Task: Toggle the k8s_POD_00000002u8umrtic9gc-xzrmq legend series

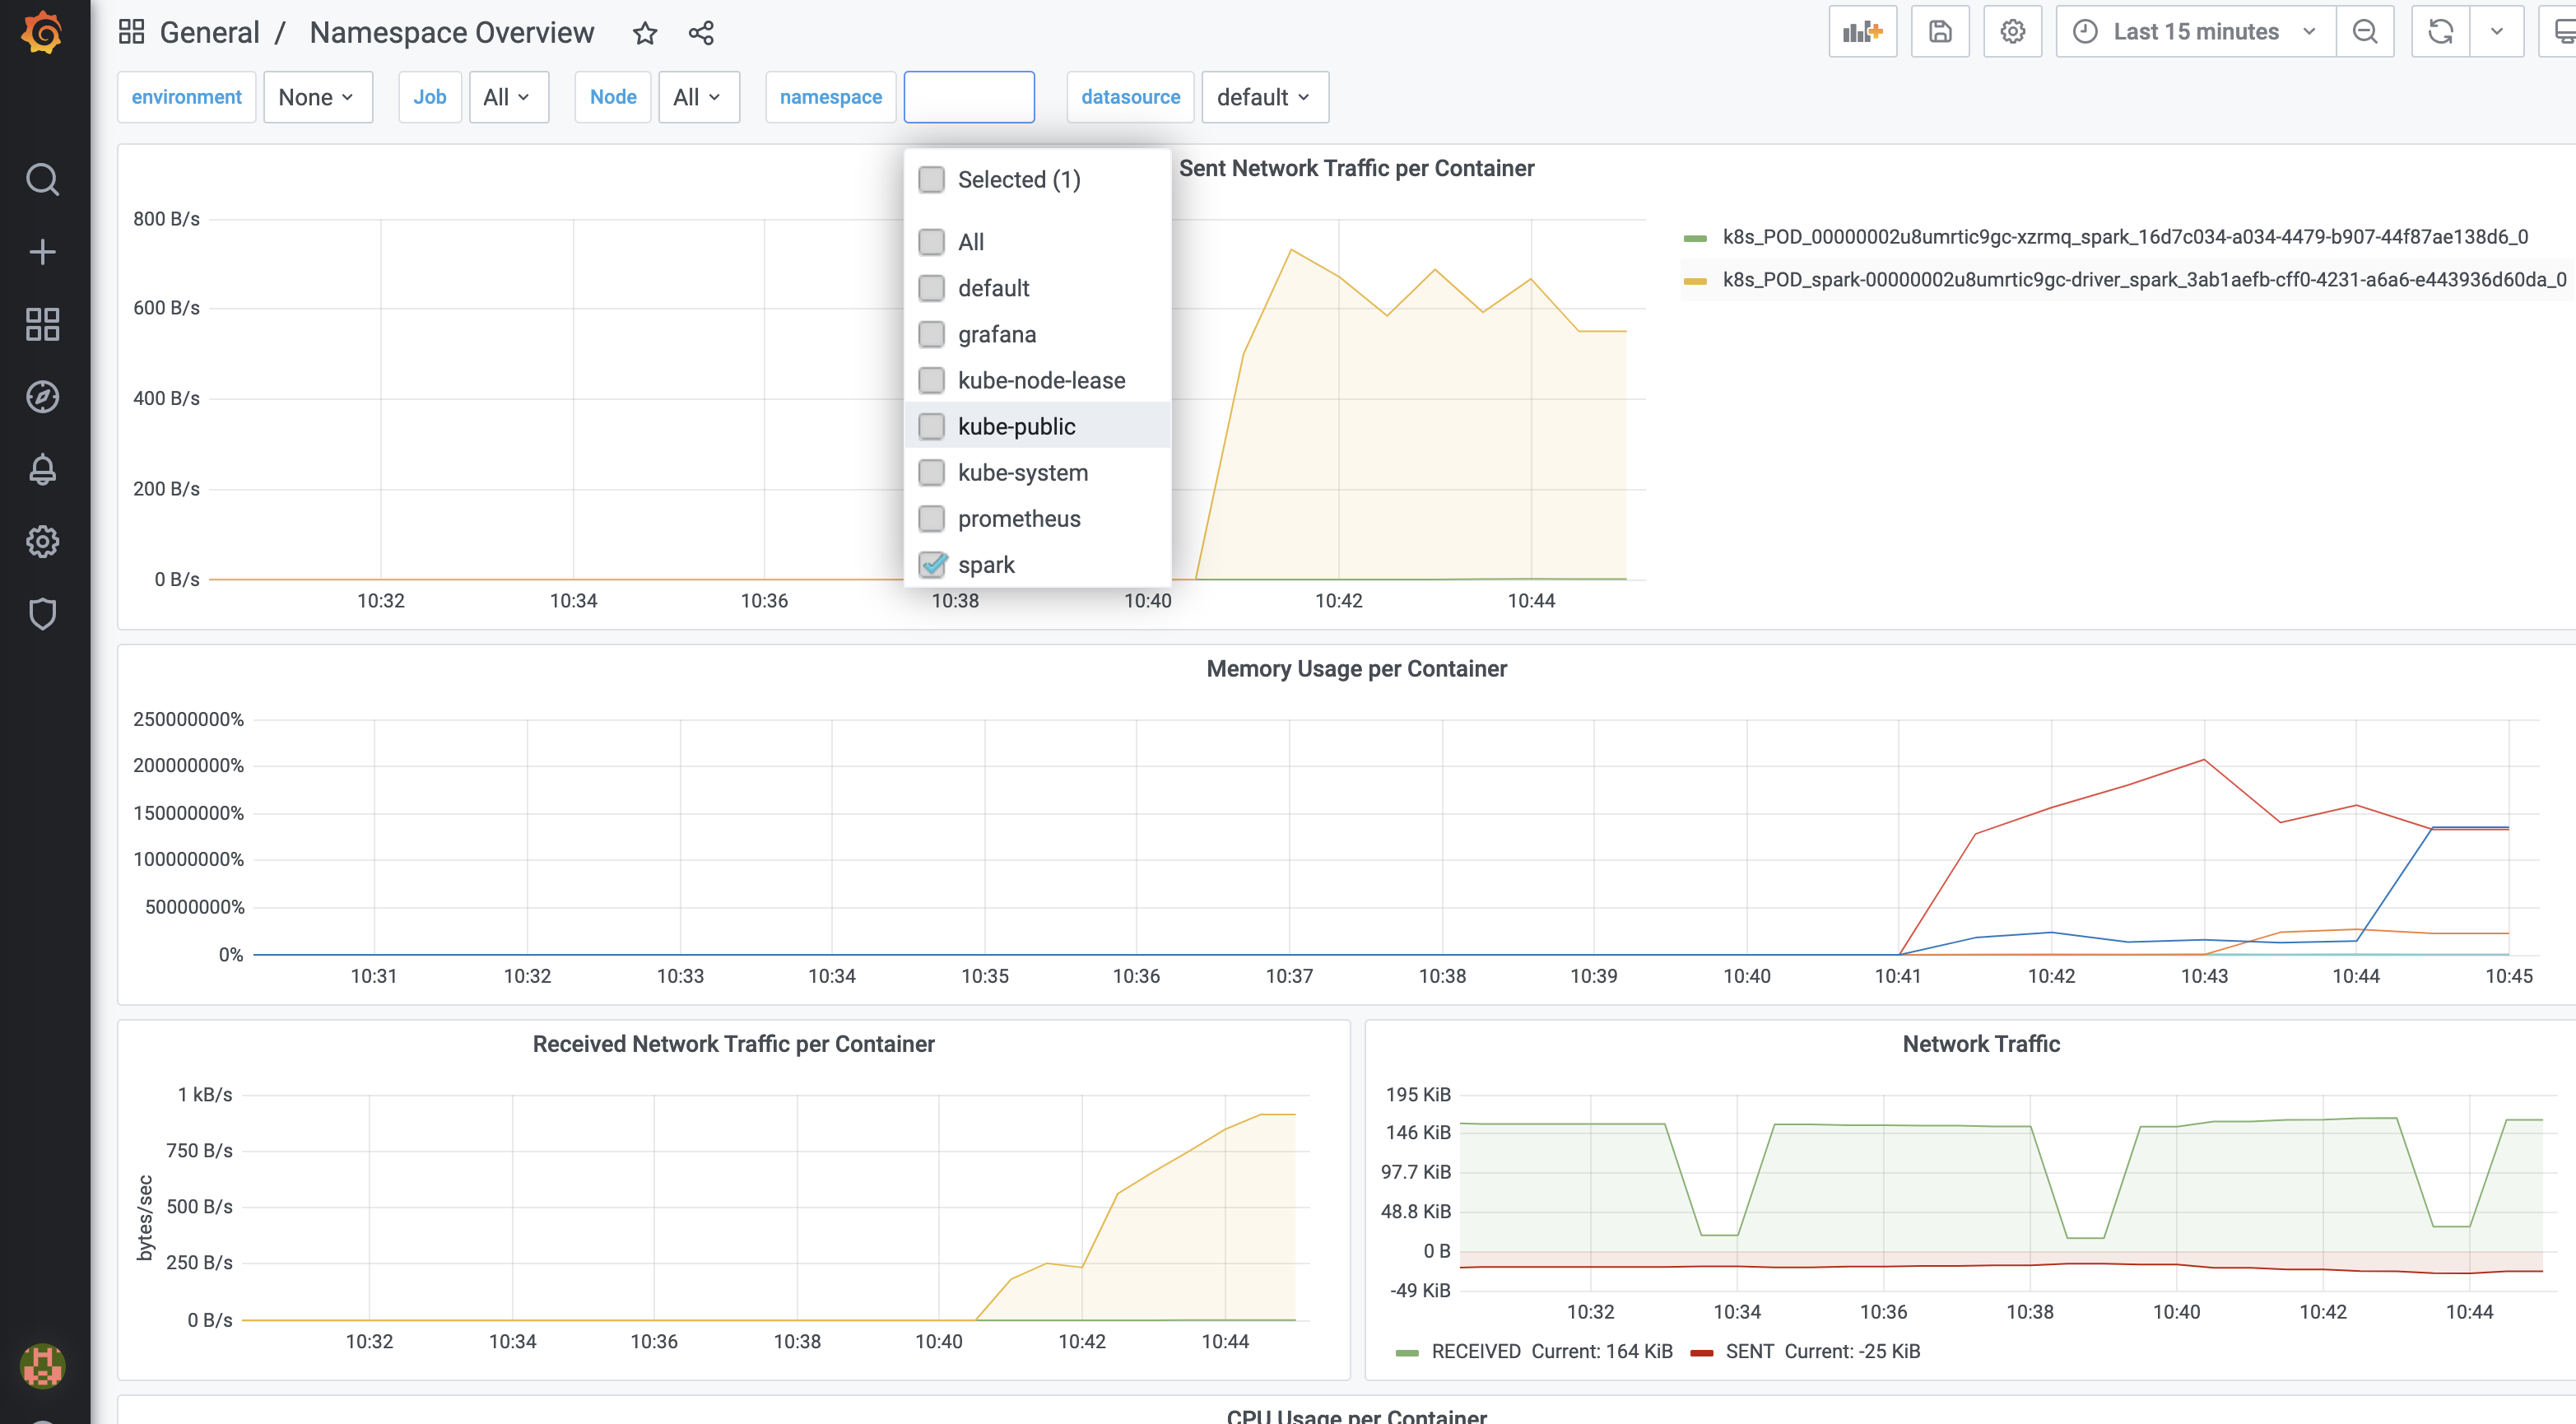Action: point(2125,237)
